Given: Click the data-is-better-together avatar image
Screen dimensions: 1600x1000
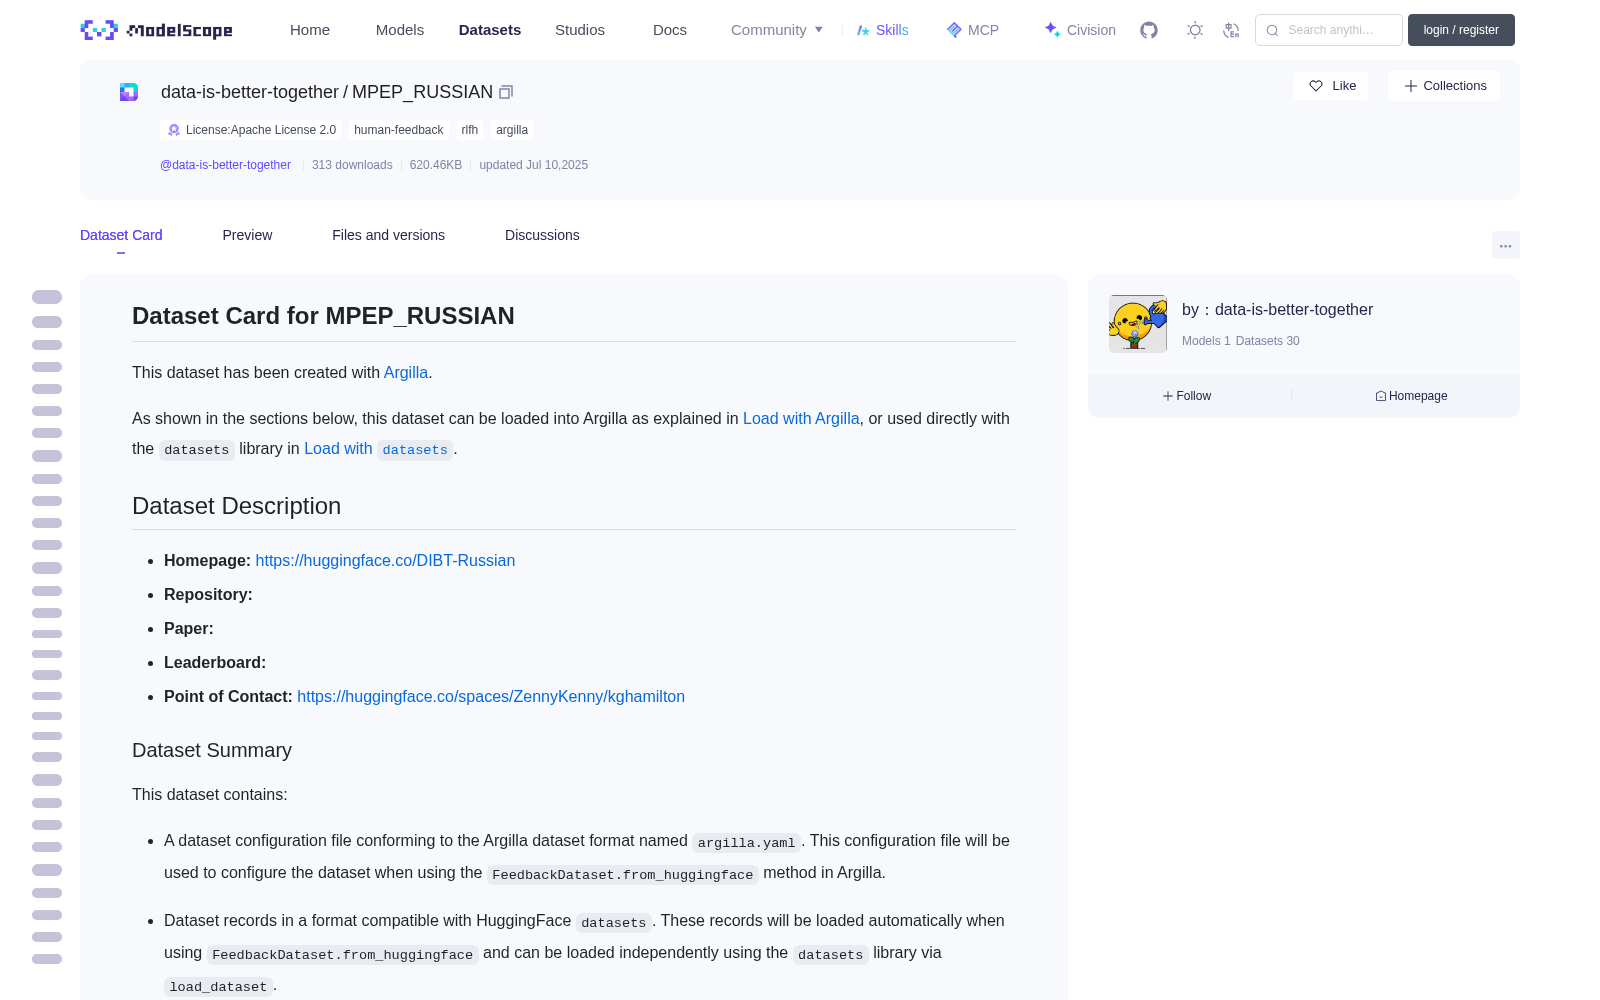Looking at the screenshot, I should click(x=1138, y=323).
